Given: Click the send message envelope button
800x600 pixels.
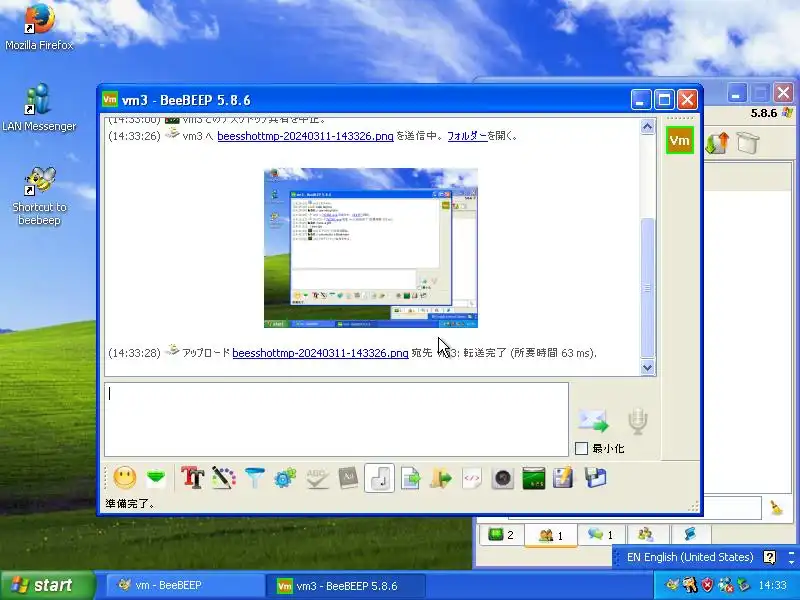Looking at the screenshot, I should (593, 421).
